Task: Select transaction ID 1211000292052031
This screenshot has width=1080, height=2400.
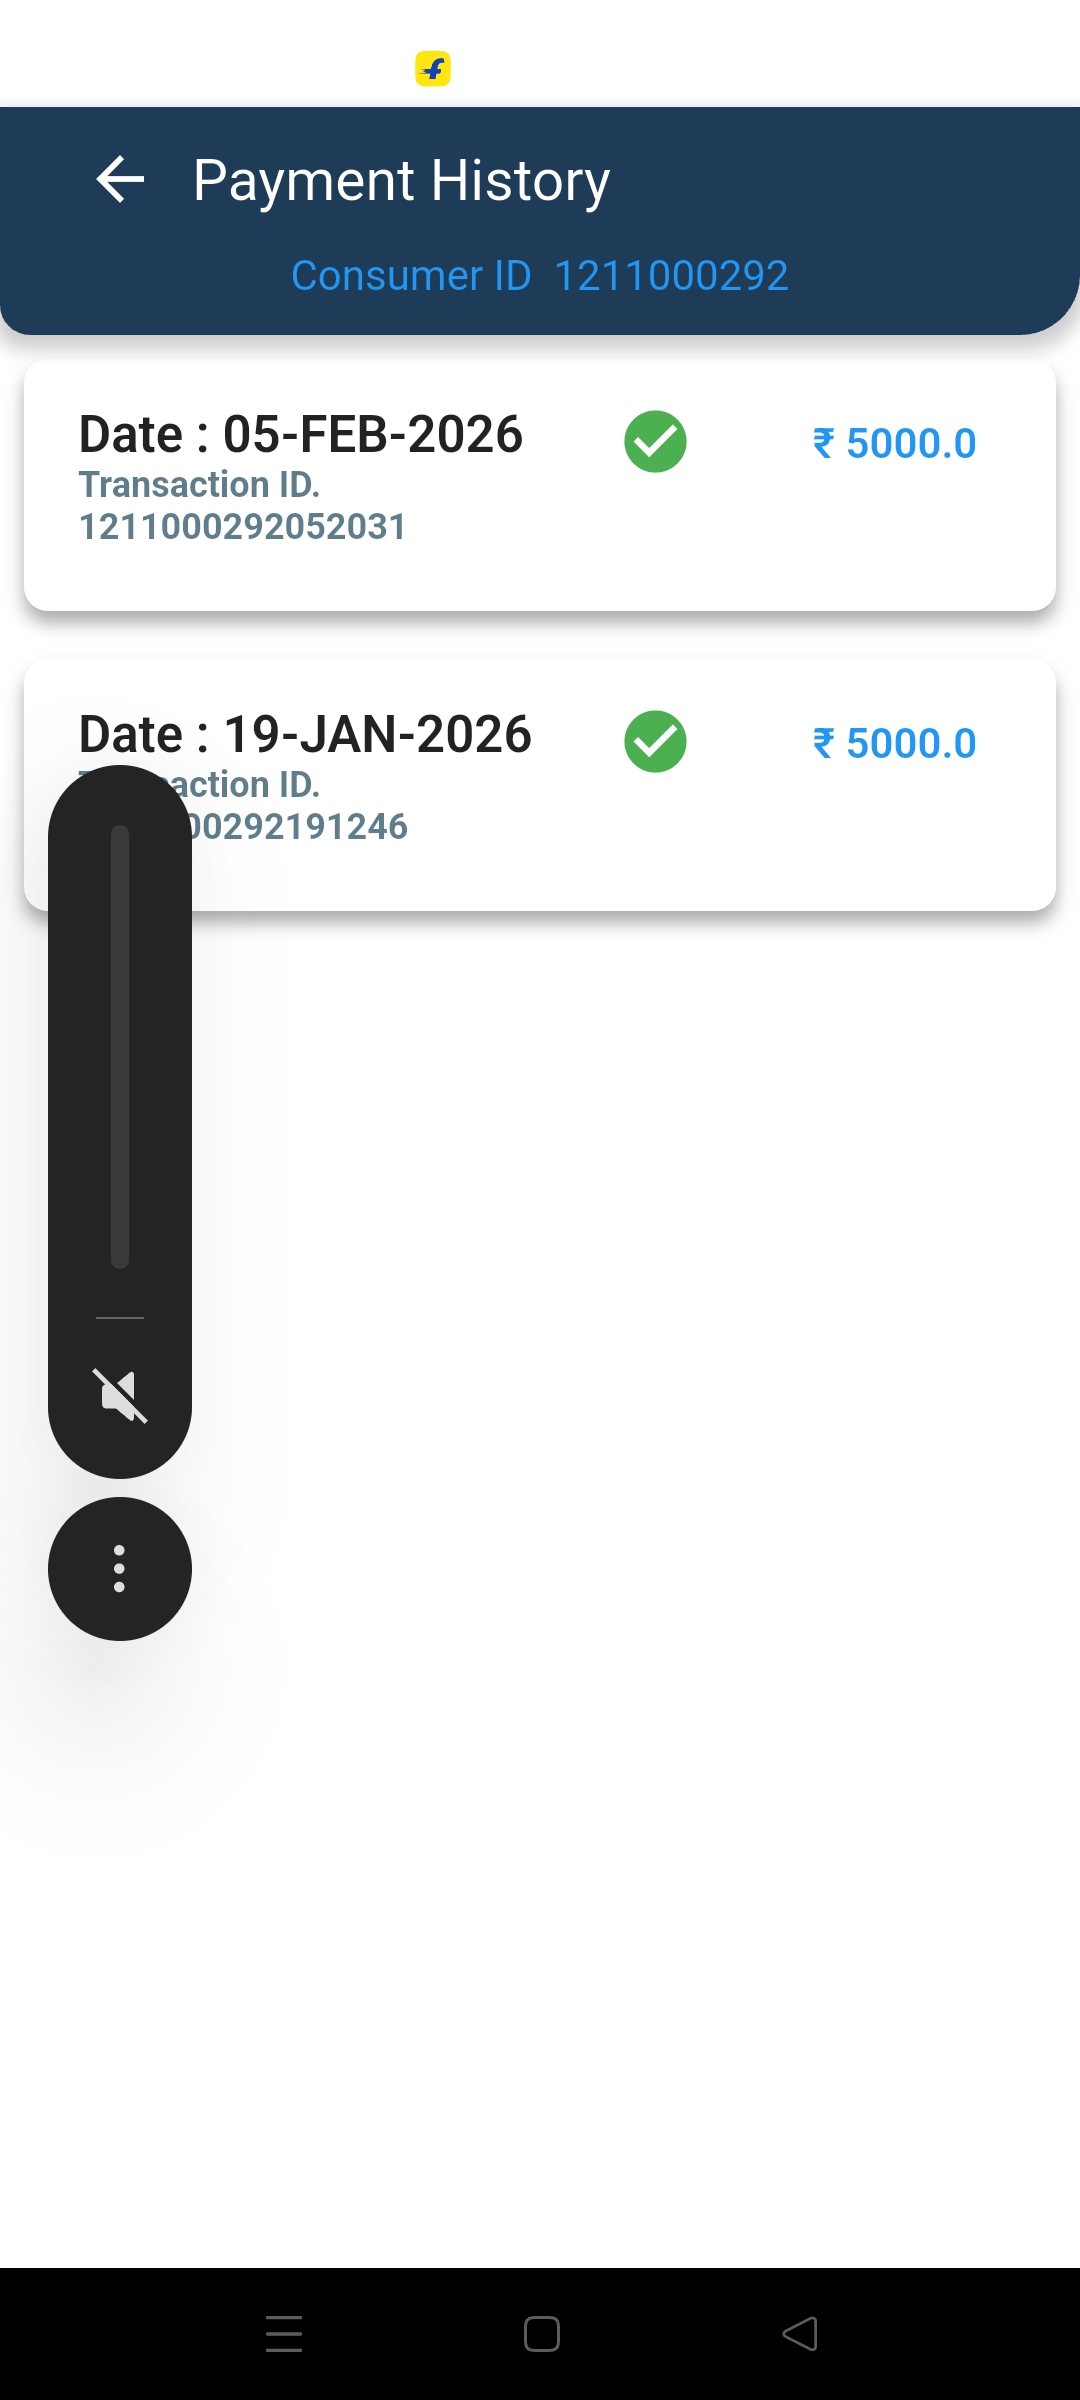Action: coord(243,527)
